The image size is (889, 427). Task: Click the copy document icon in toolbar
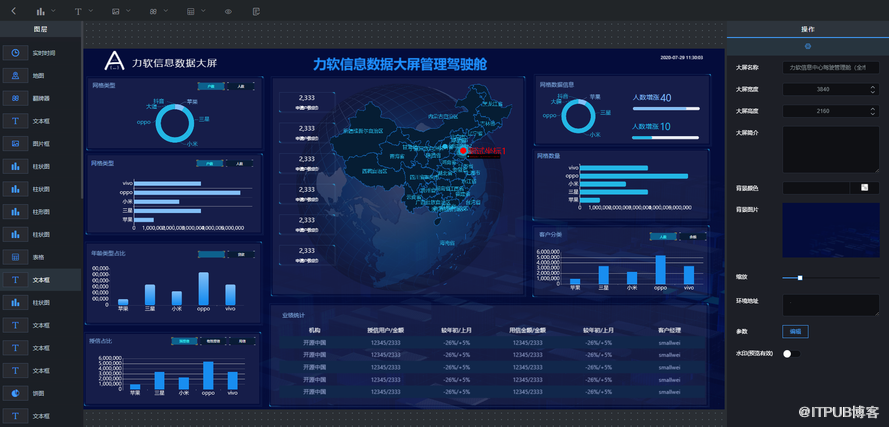coord(256,10)
